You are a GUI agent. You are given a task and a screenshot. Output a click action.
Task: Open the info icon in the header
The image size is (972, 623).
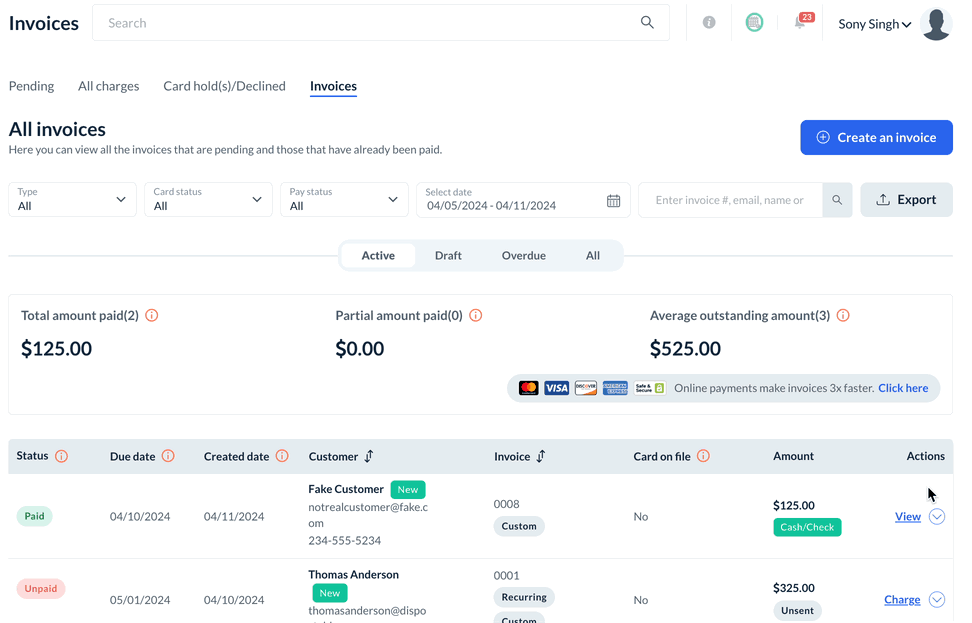(709, 22)
